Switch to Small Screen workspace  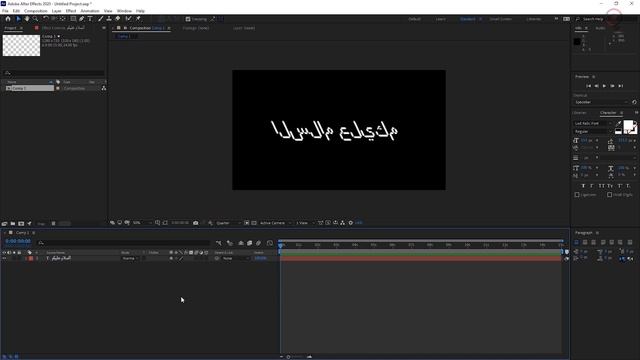(500, 19)
